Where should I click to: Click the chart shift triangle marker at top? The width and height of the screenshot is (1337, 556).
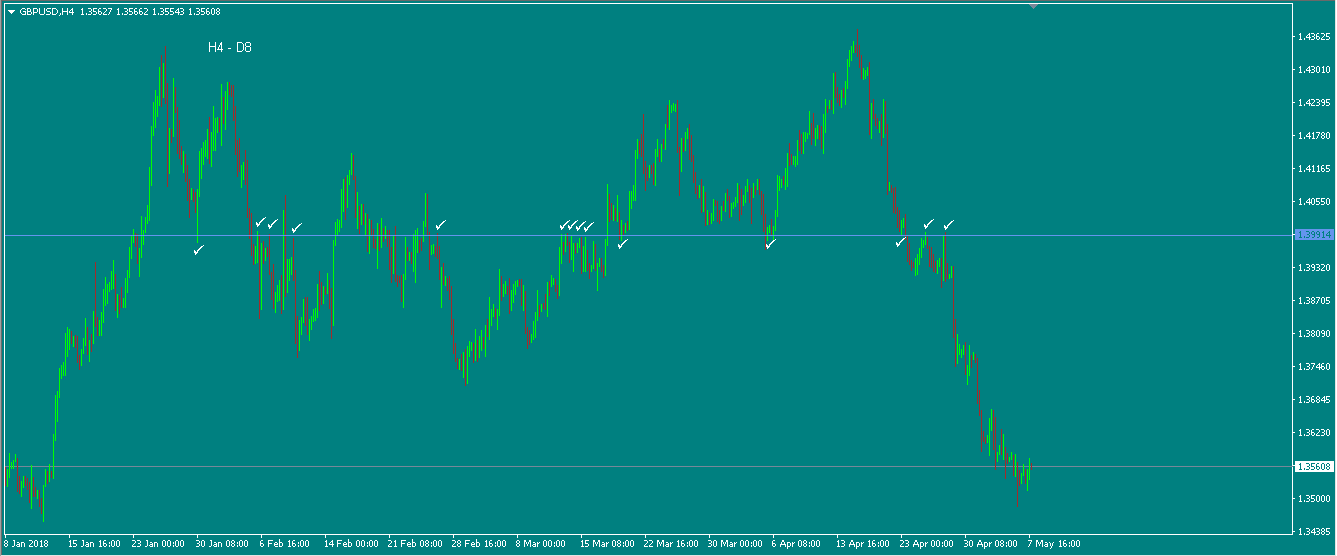pos(1033,6)
